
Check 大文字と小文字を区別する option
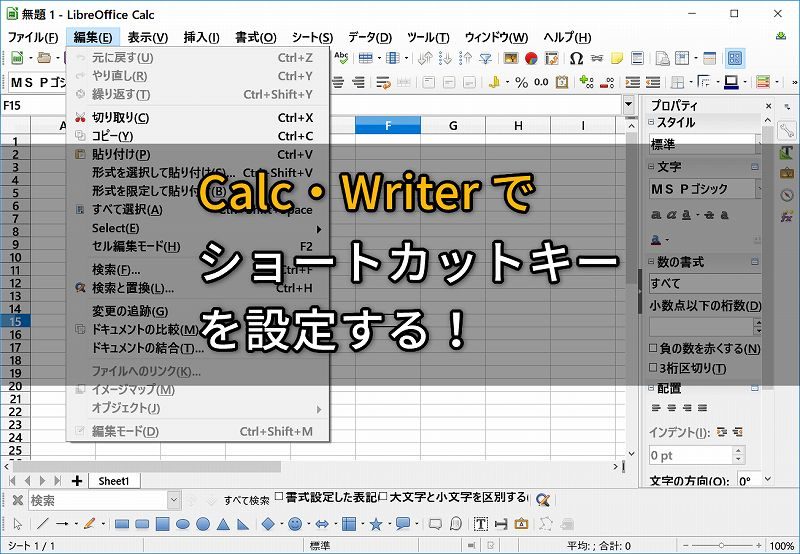pos(383,498)
